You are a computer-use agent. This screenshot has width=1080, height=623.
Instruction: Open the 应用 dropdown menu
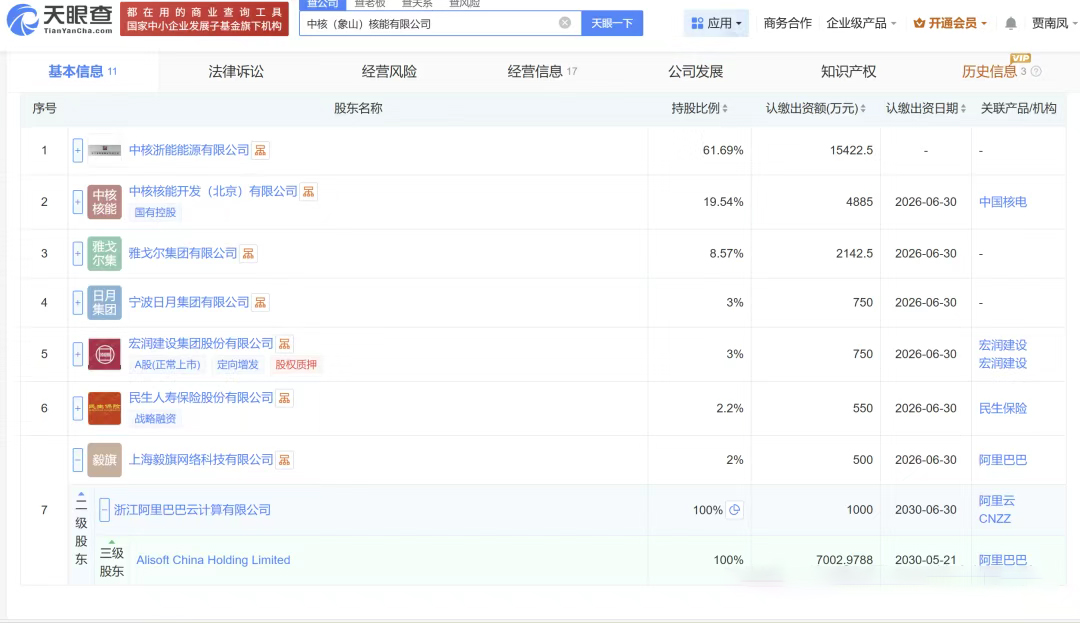pyautogui.click(x=717, y=23)
